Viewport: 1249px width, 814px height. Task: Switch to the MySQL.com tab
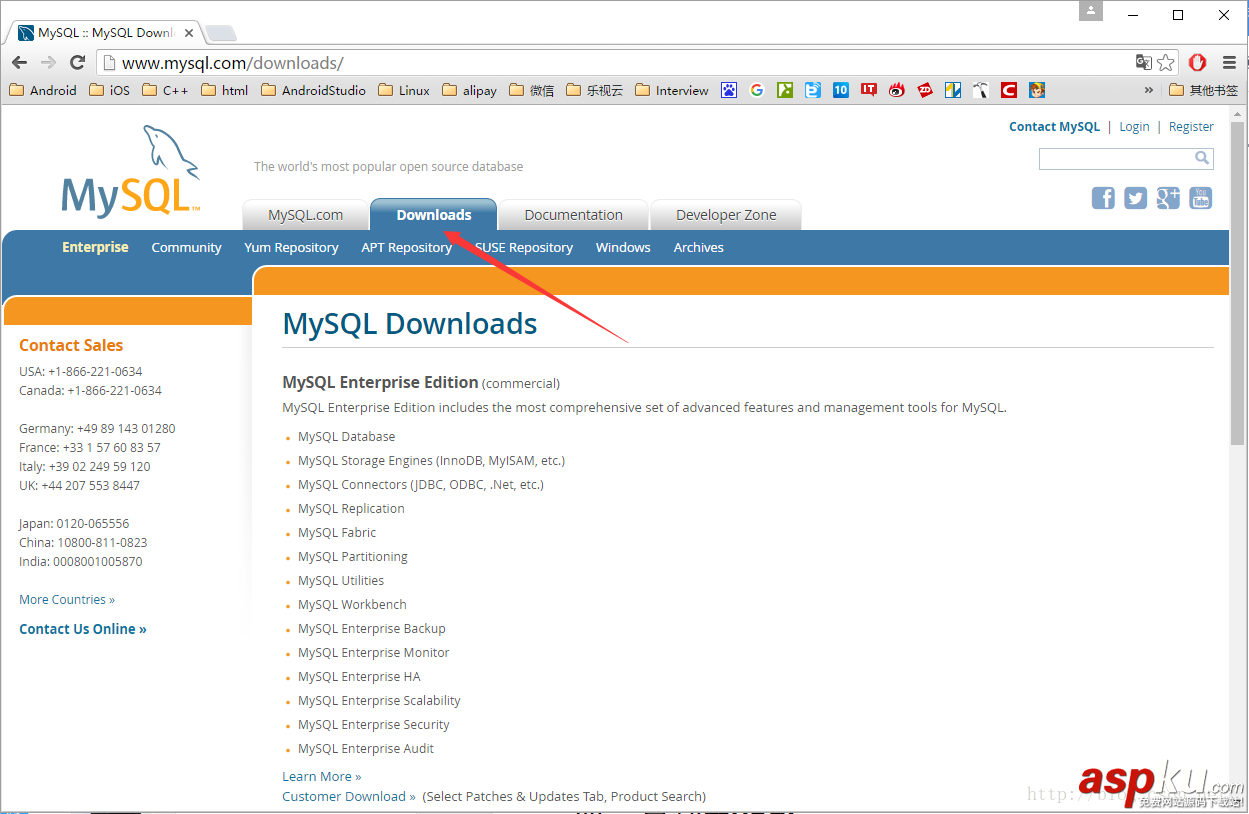pos(305,215)
